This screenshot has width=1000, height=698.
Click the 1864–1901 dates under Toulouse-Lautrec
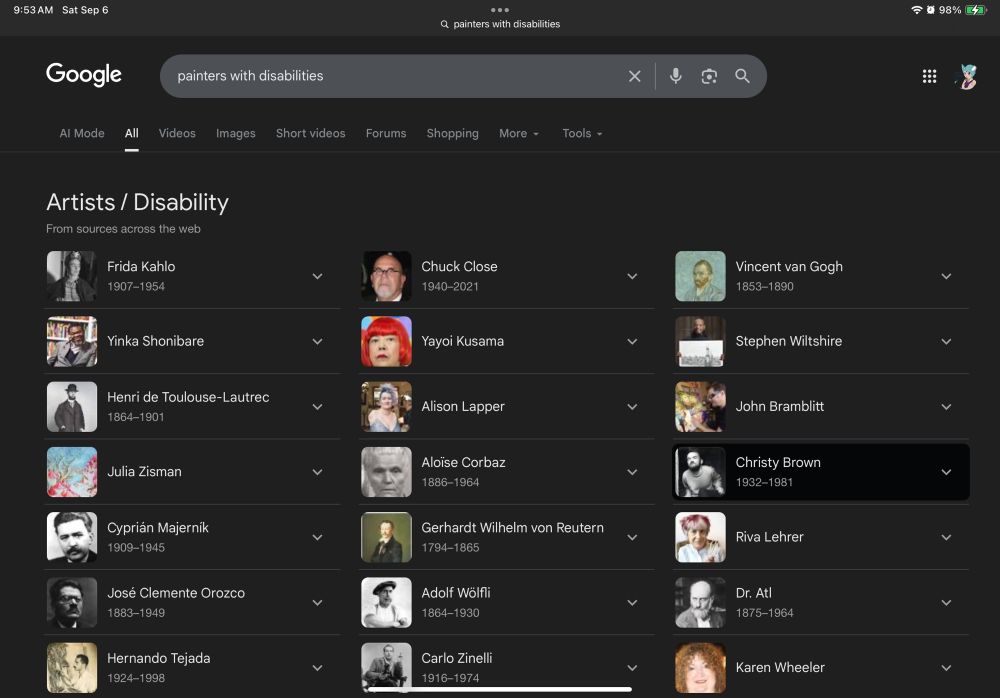[135, 417]
